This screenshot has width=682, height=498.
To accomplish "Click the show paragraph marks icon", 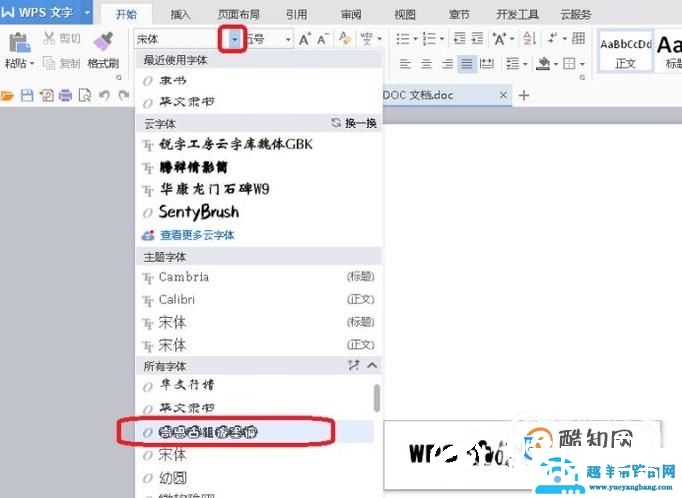I will [x=552, y=38].
